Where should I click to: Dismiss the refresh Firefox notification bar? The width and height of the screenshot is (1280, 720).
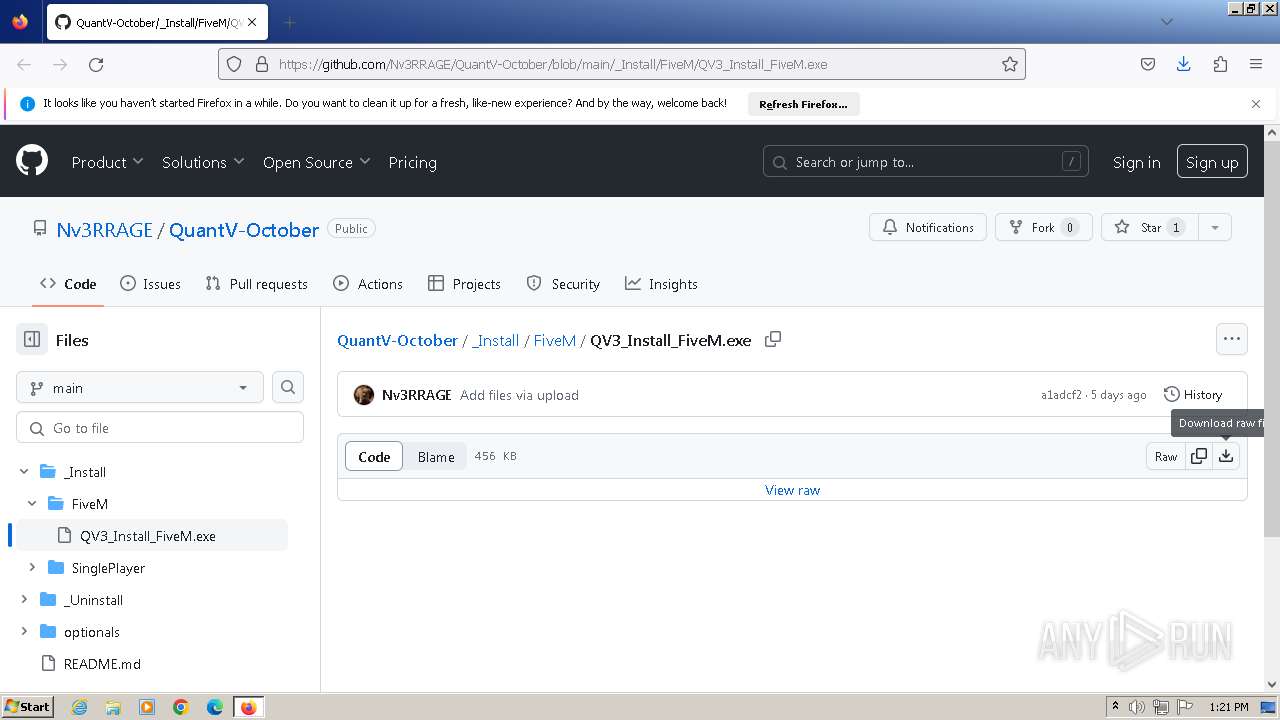tap(1256, 104)
